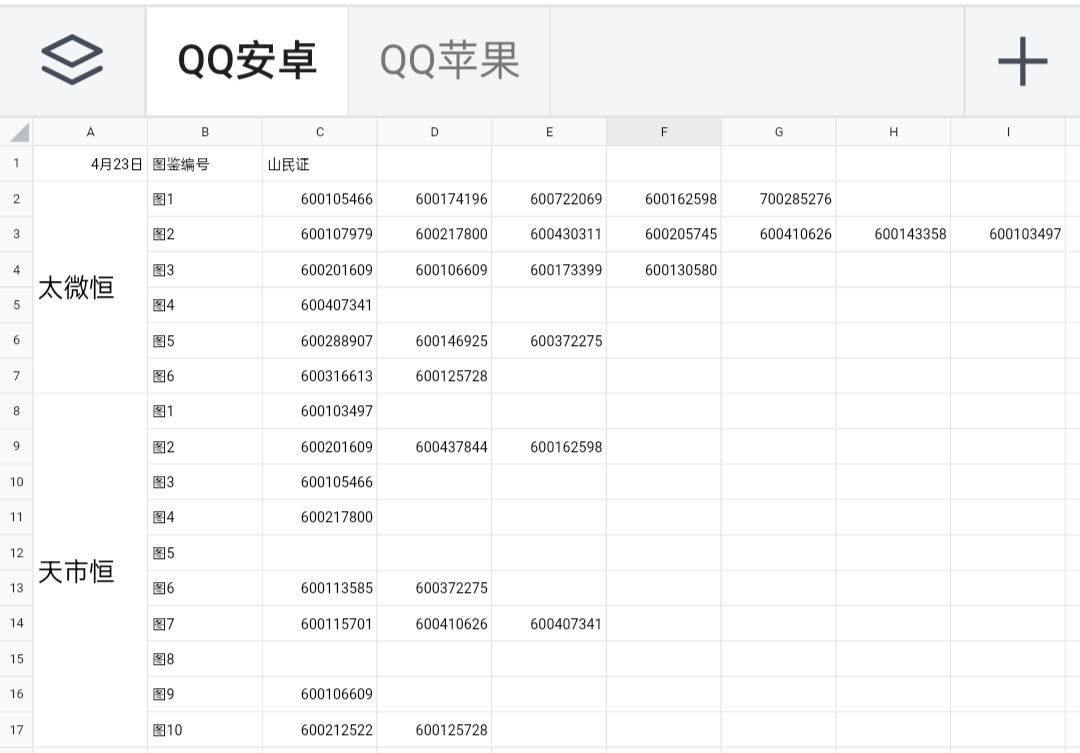Select column C header
Image resolution: width=1080 pixels, height=753 pixels.
[x=320, y=132]
